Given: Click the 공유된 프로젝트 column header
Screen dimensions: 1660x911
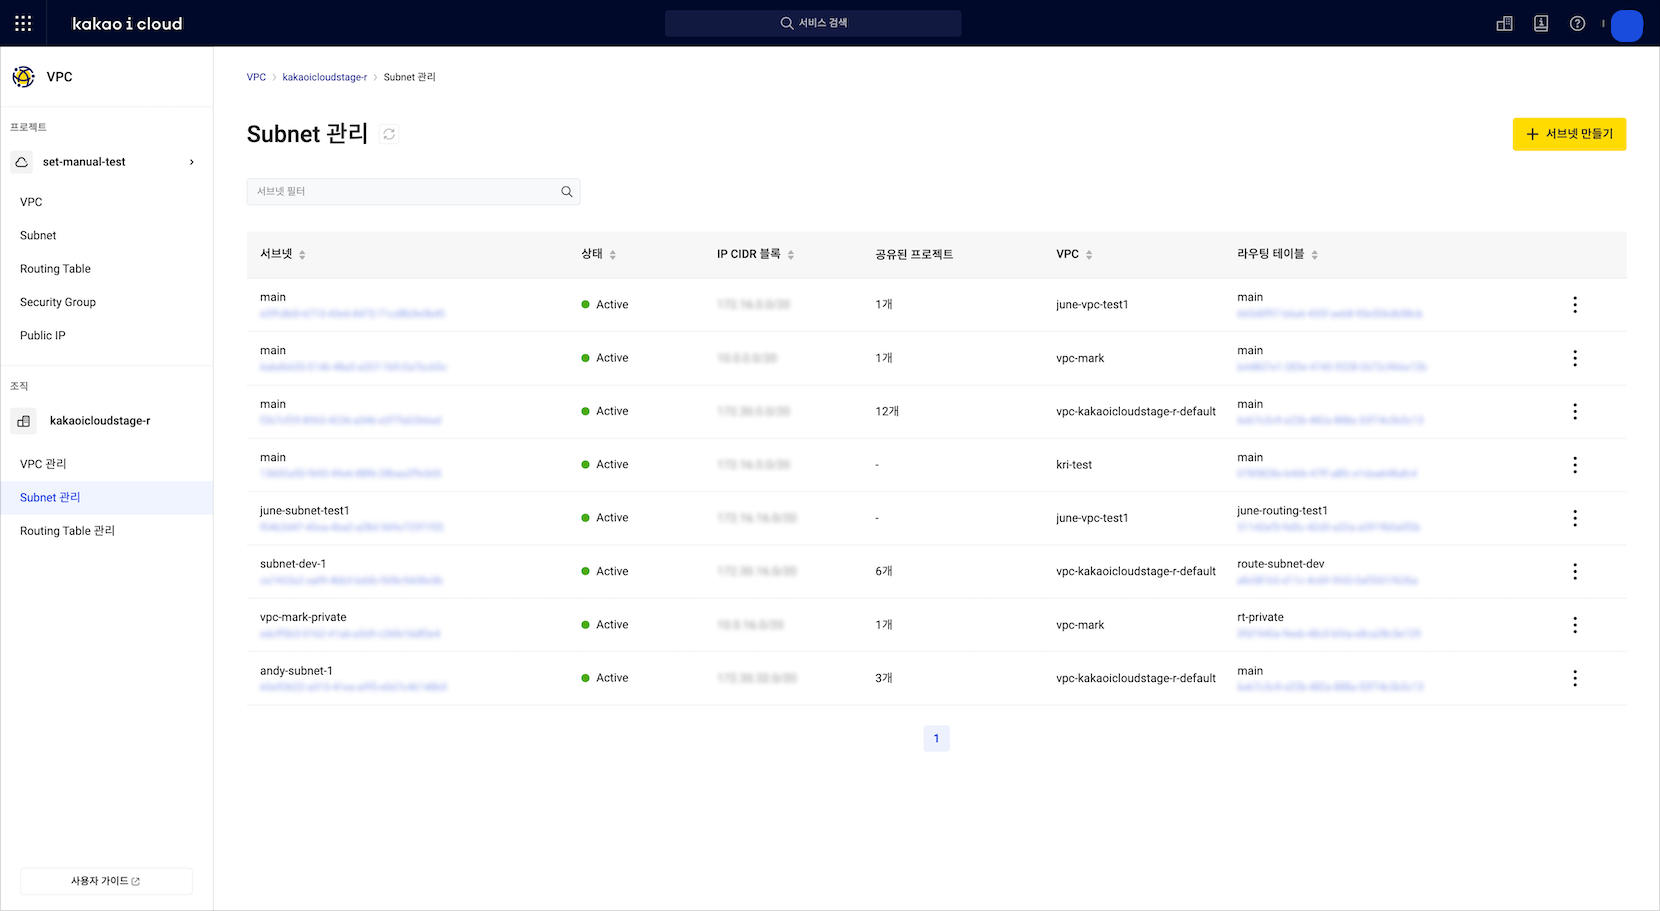Looking at the screenshot, I should (x=914, y=255).
